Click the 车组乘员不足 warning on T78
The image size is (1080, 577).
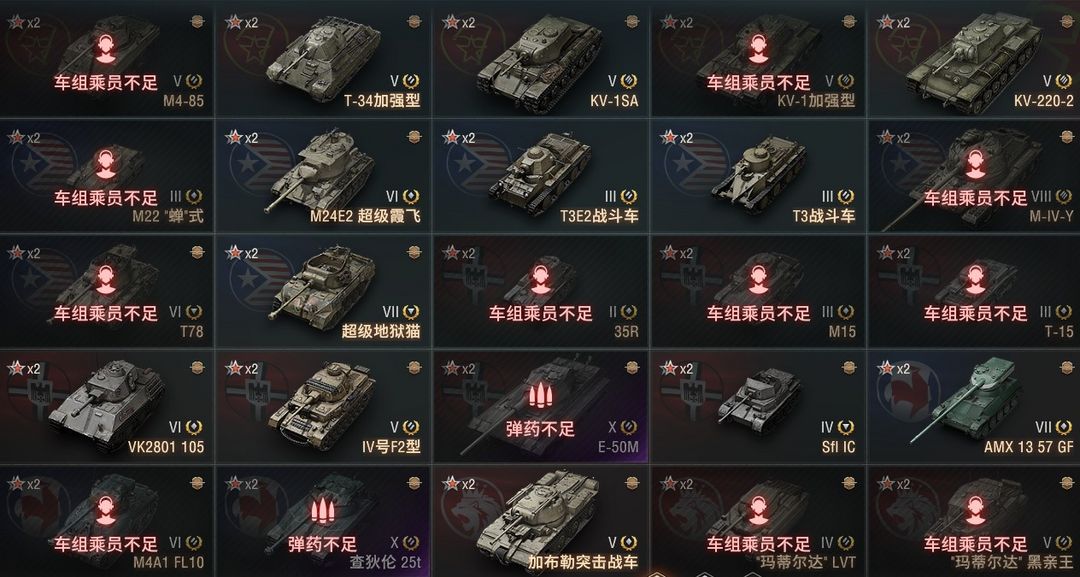click(x=106, y=314)
